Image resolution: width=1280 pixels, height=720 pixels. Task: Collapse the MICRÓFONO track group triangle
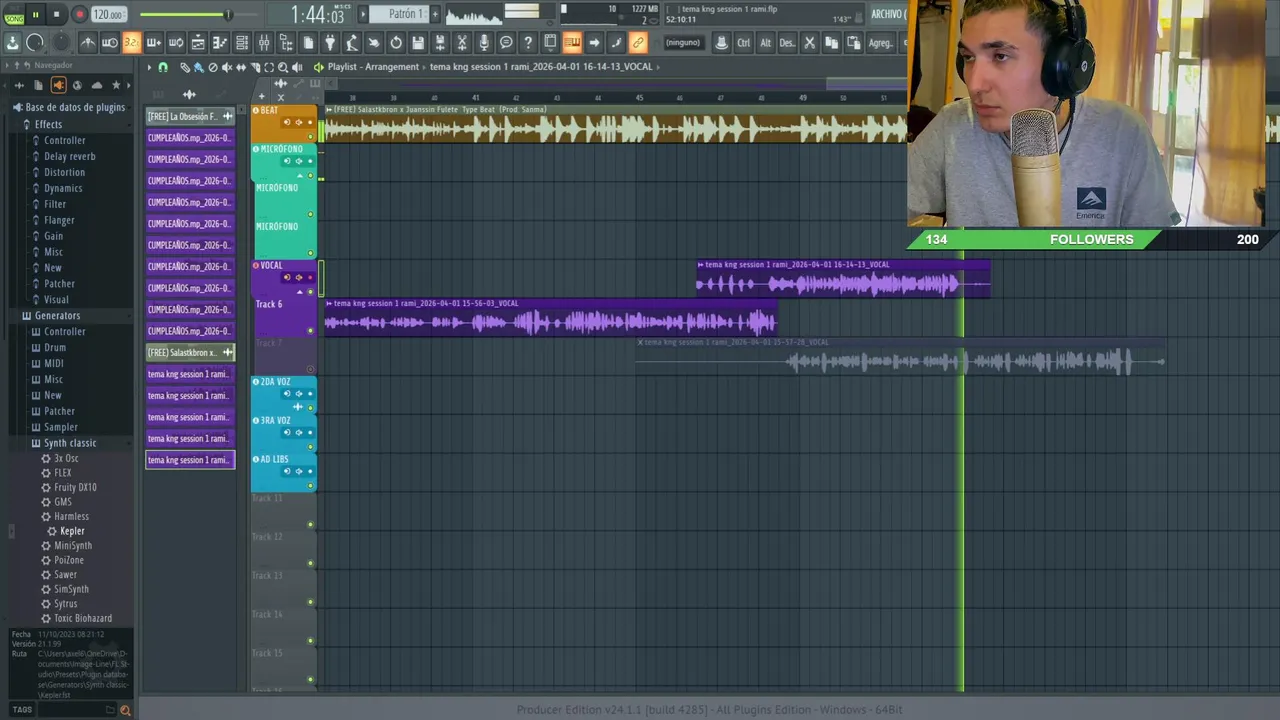[x=300, y=176]
